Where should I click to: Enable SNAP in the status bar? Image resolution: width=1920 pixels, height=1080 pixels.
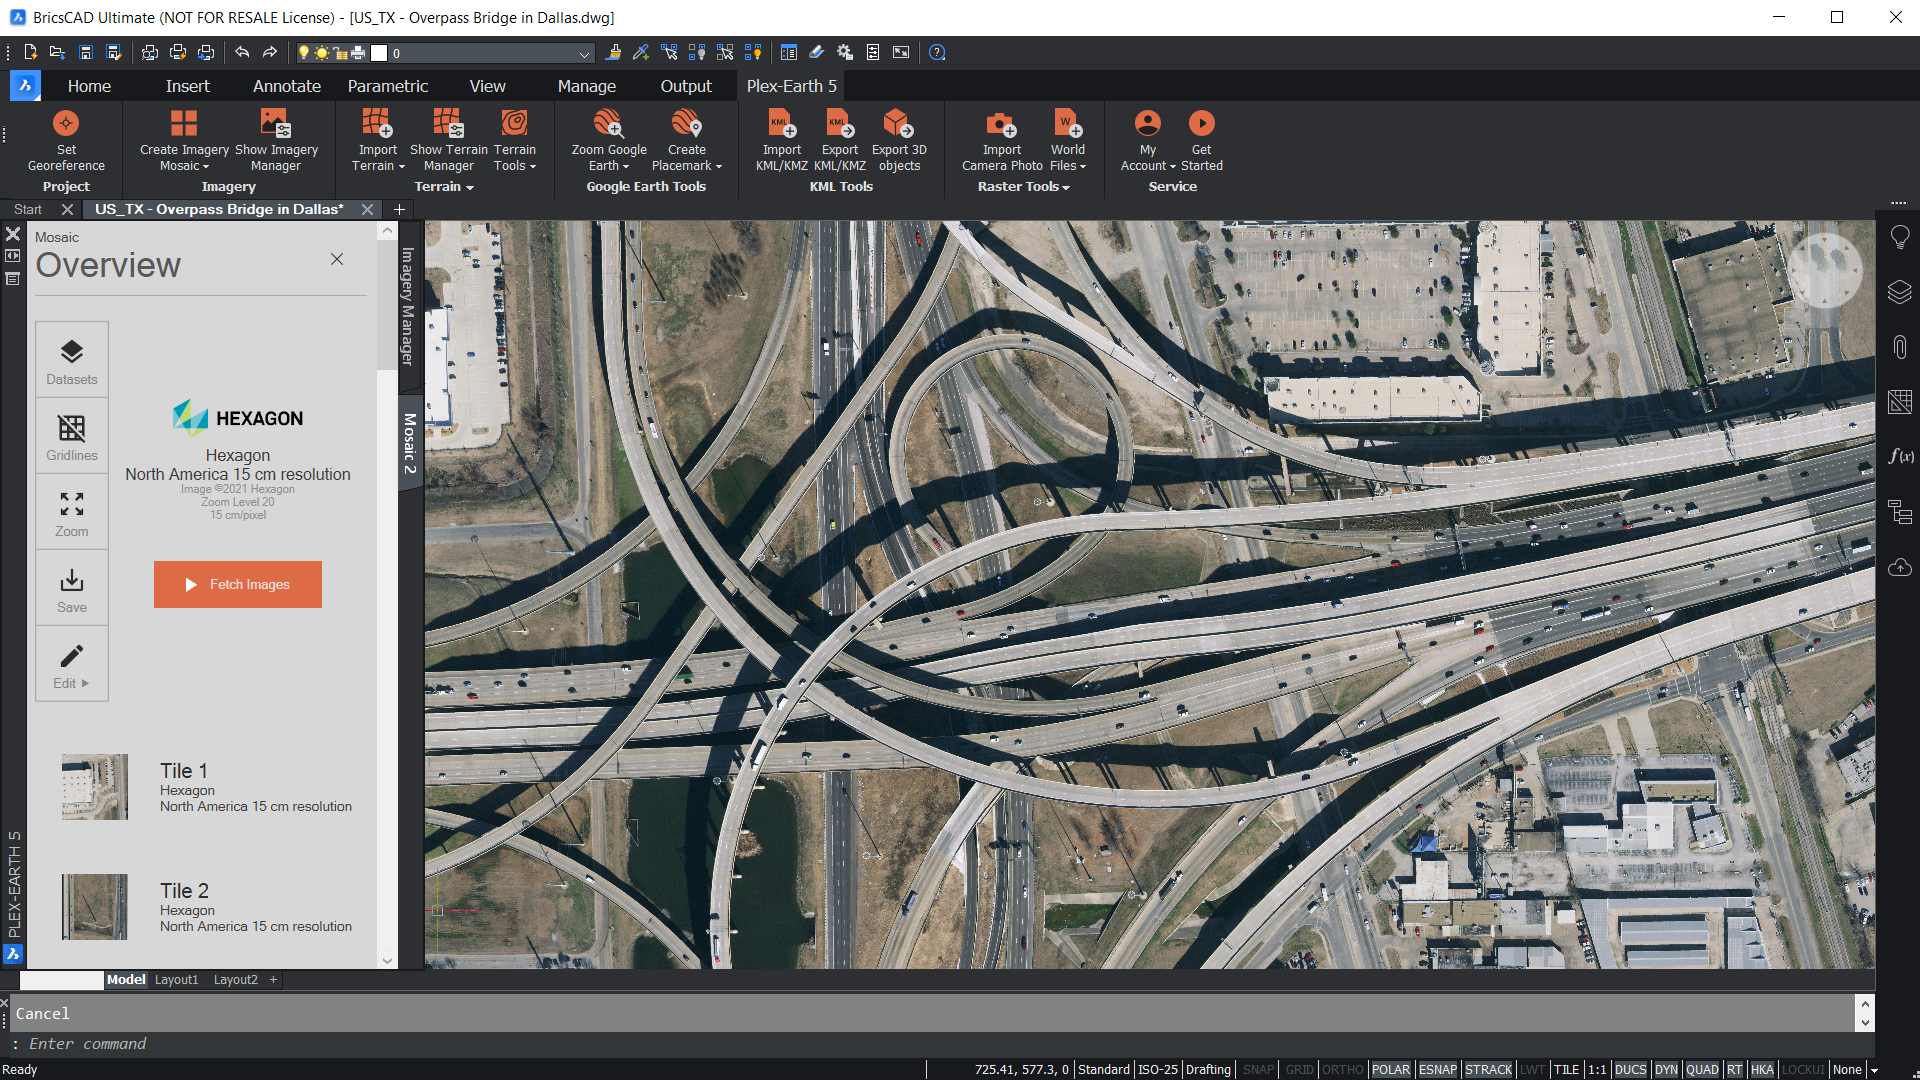(1258, 1069)
